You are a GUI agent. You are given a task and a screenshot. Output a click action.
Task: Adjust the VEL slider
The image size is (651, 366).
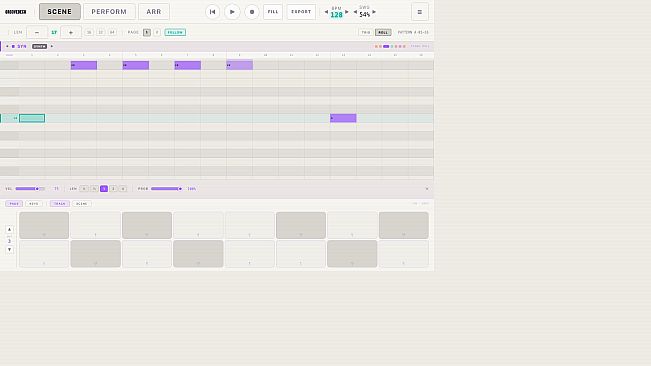point(30,189)
